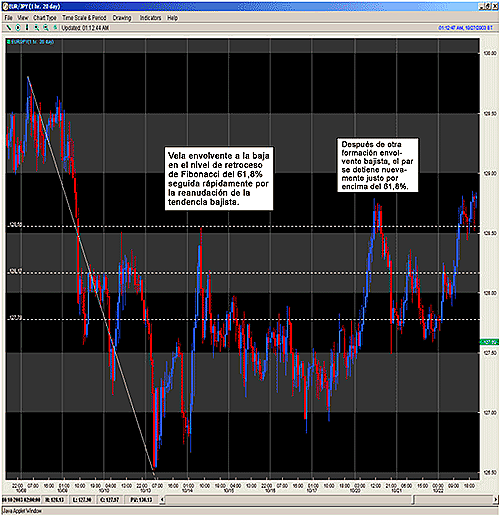This screenshot has width=500, height=515.
Task: Click the EUR/JPY title bar app icon
Action: click(6, 6)
